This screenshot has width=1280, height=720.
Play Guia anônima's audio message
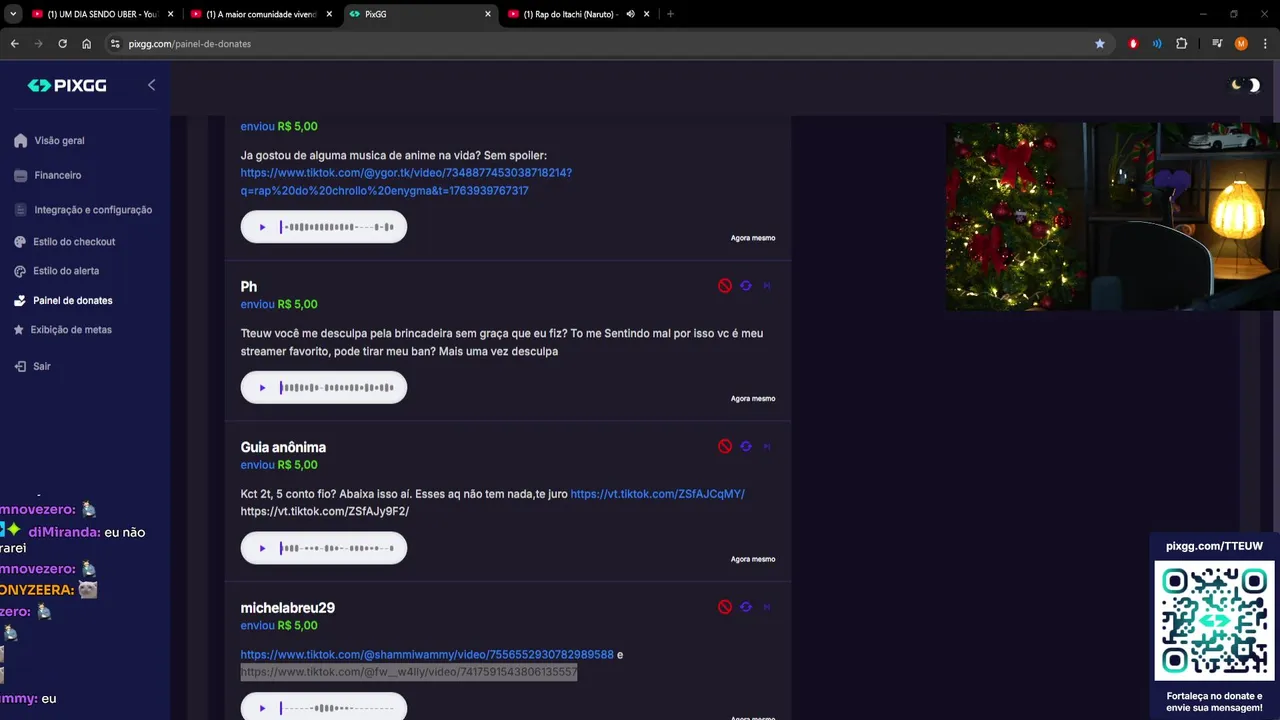click(262, 548)
